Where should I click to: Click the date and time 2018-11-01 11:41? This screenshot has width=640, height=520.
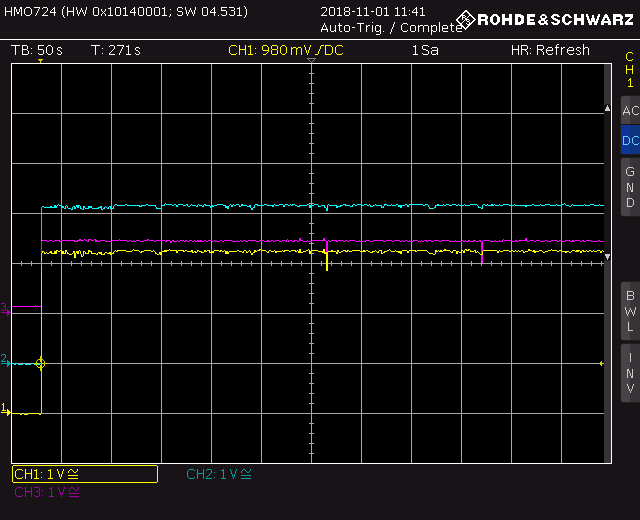[x=373, y=11]
